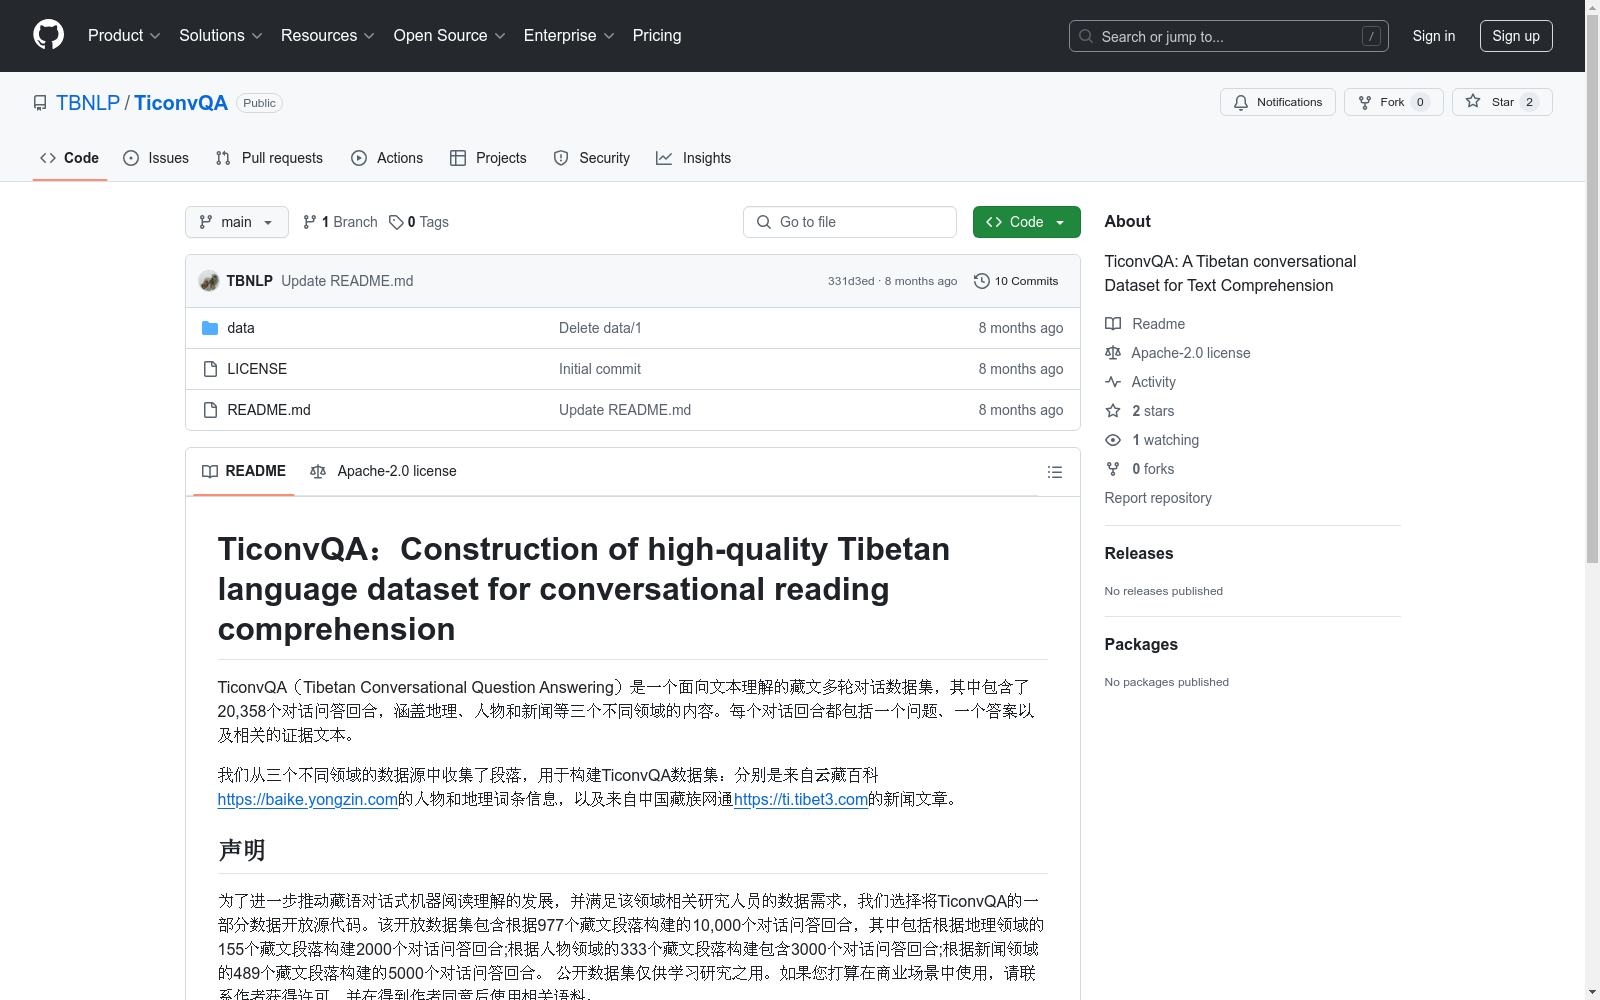Switch to the Pull requests tab

coord(269,158)
